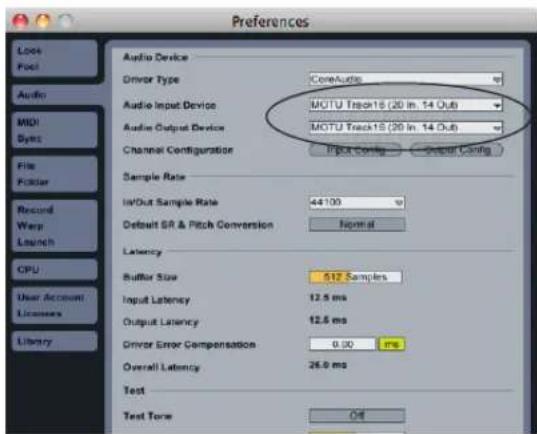Click the 12.5 ms Input Latency value
The image size is (537, 434).
coord(328,297)
